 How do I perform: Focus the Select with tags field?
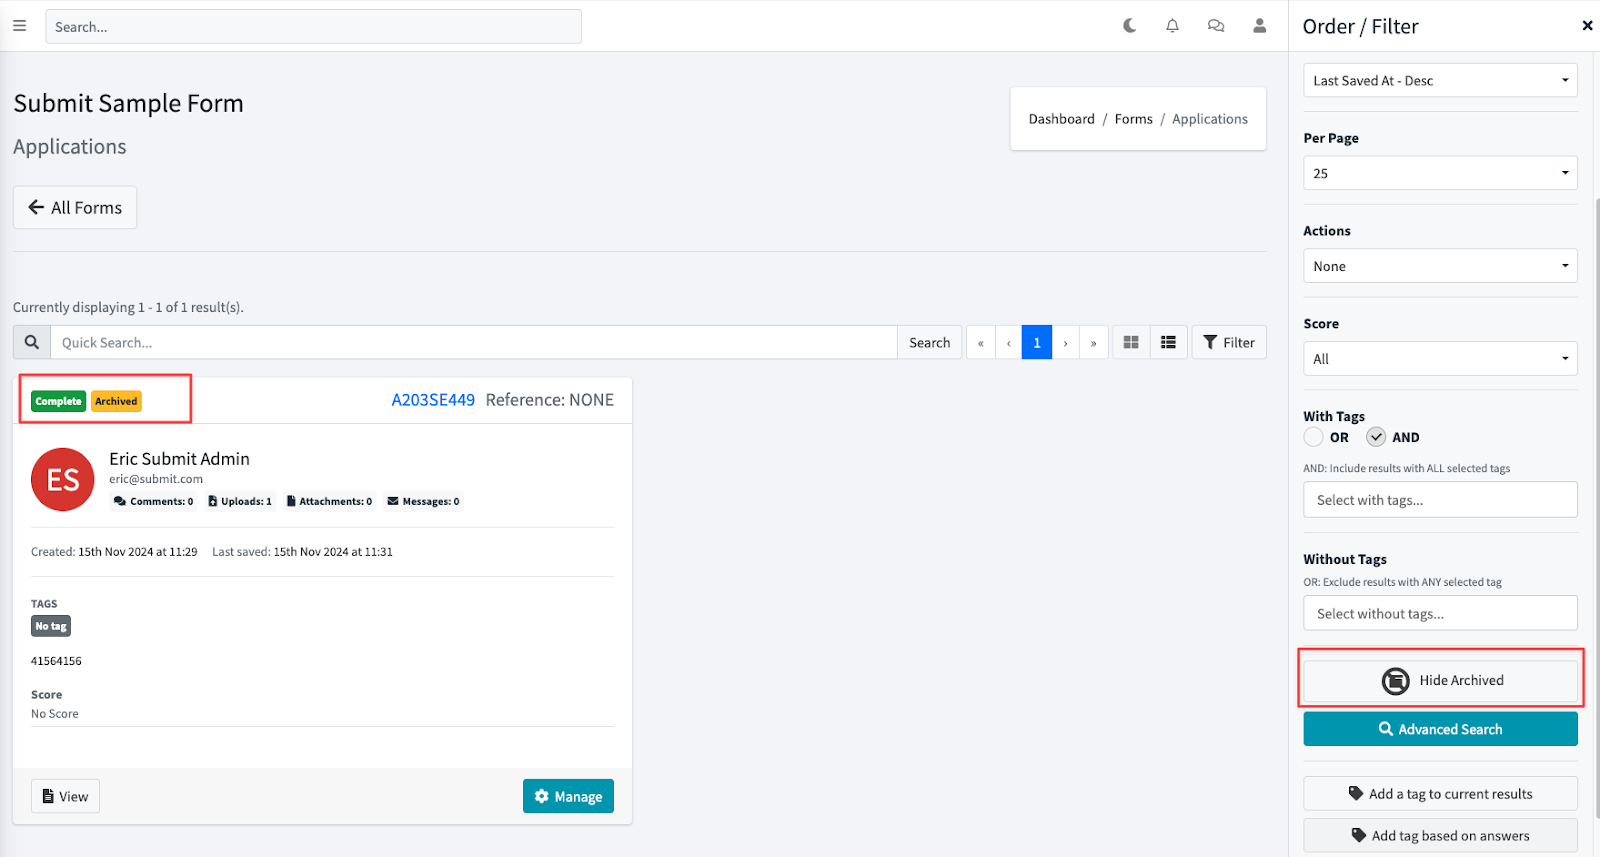(x=1440, y=500)
